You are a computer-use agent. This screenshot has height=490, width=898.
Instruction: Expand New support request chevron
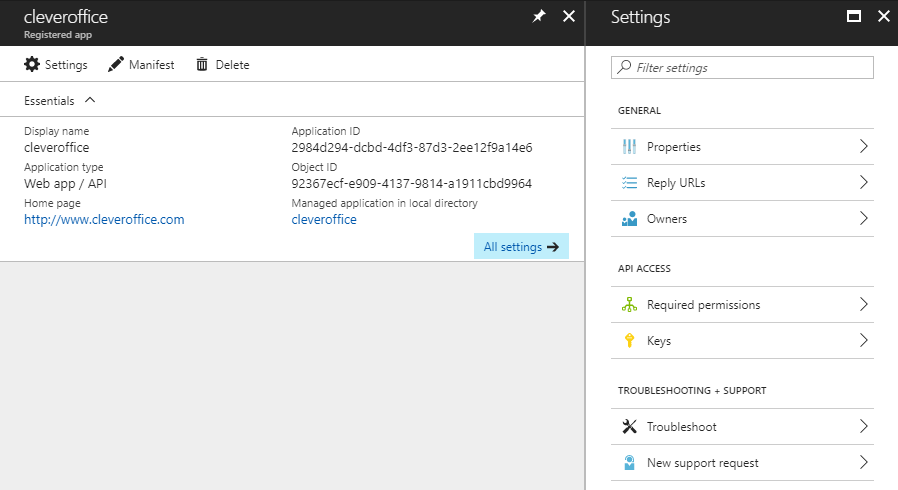click(864, 463)
